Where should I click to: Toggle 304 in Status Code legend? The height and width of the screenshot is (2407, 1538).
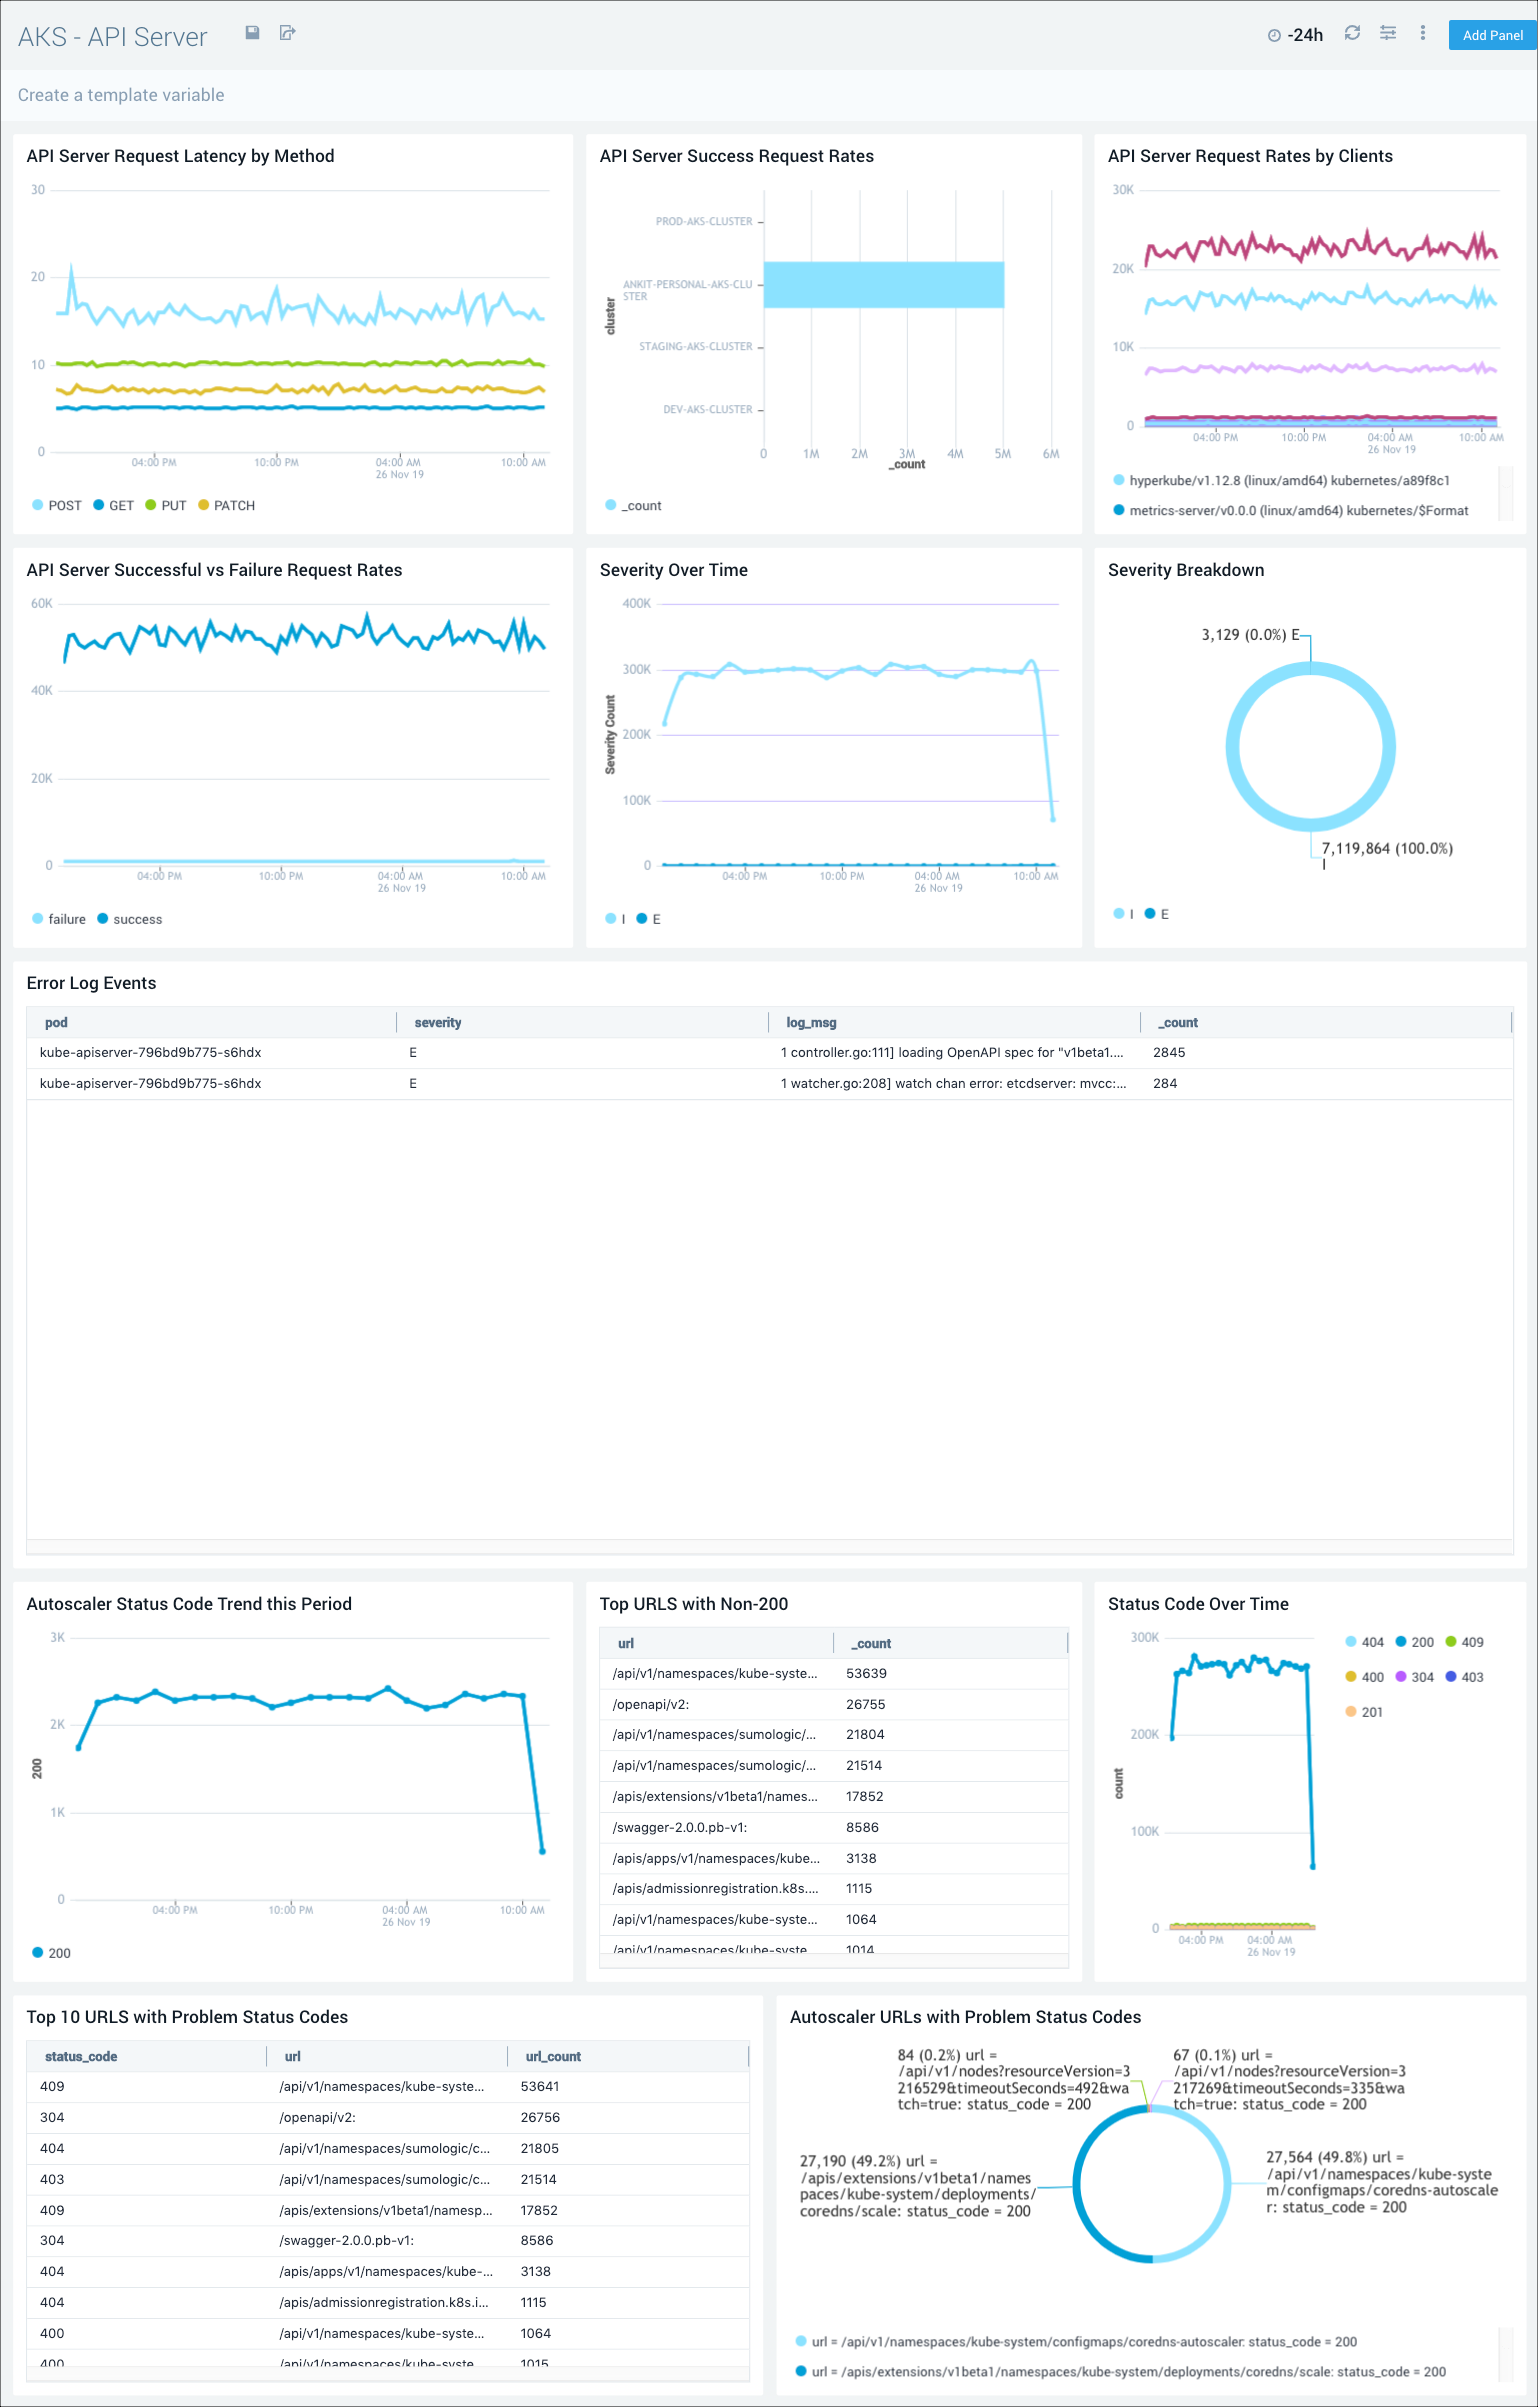click(x=1415, y=1677)
